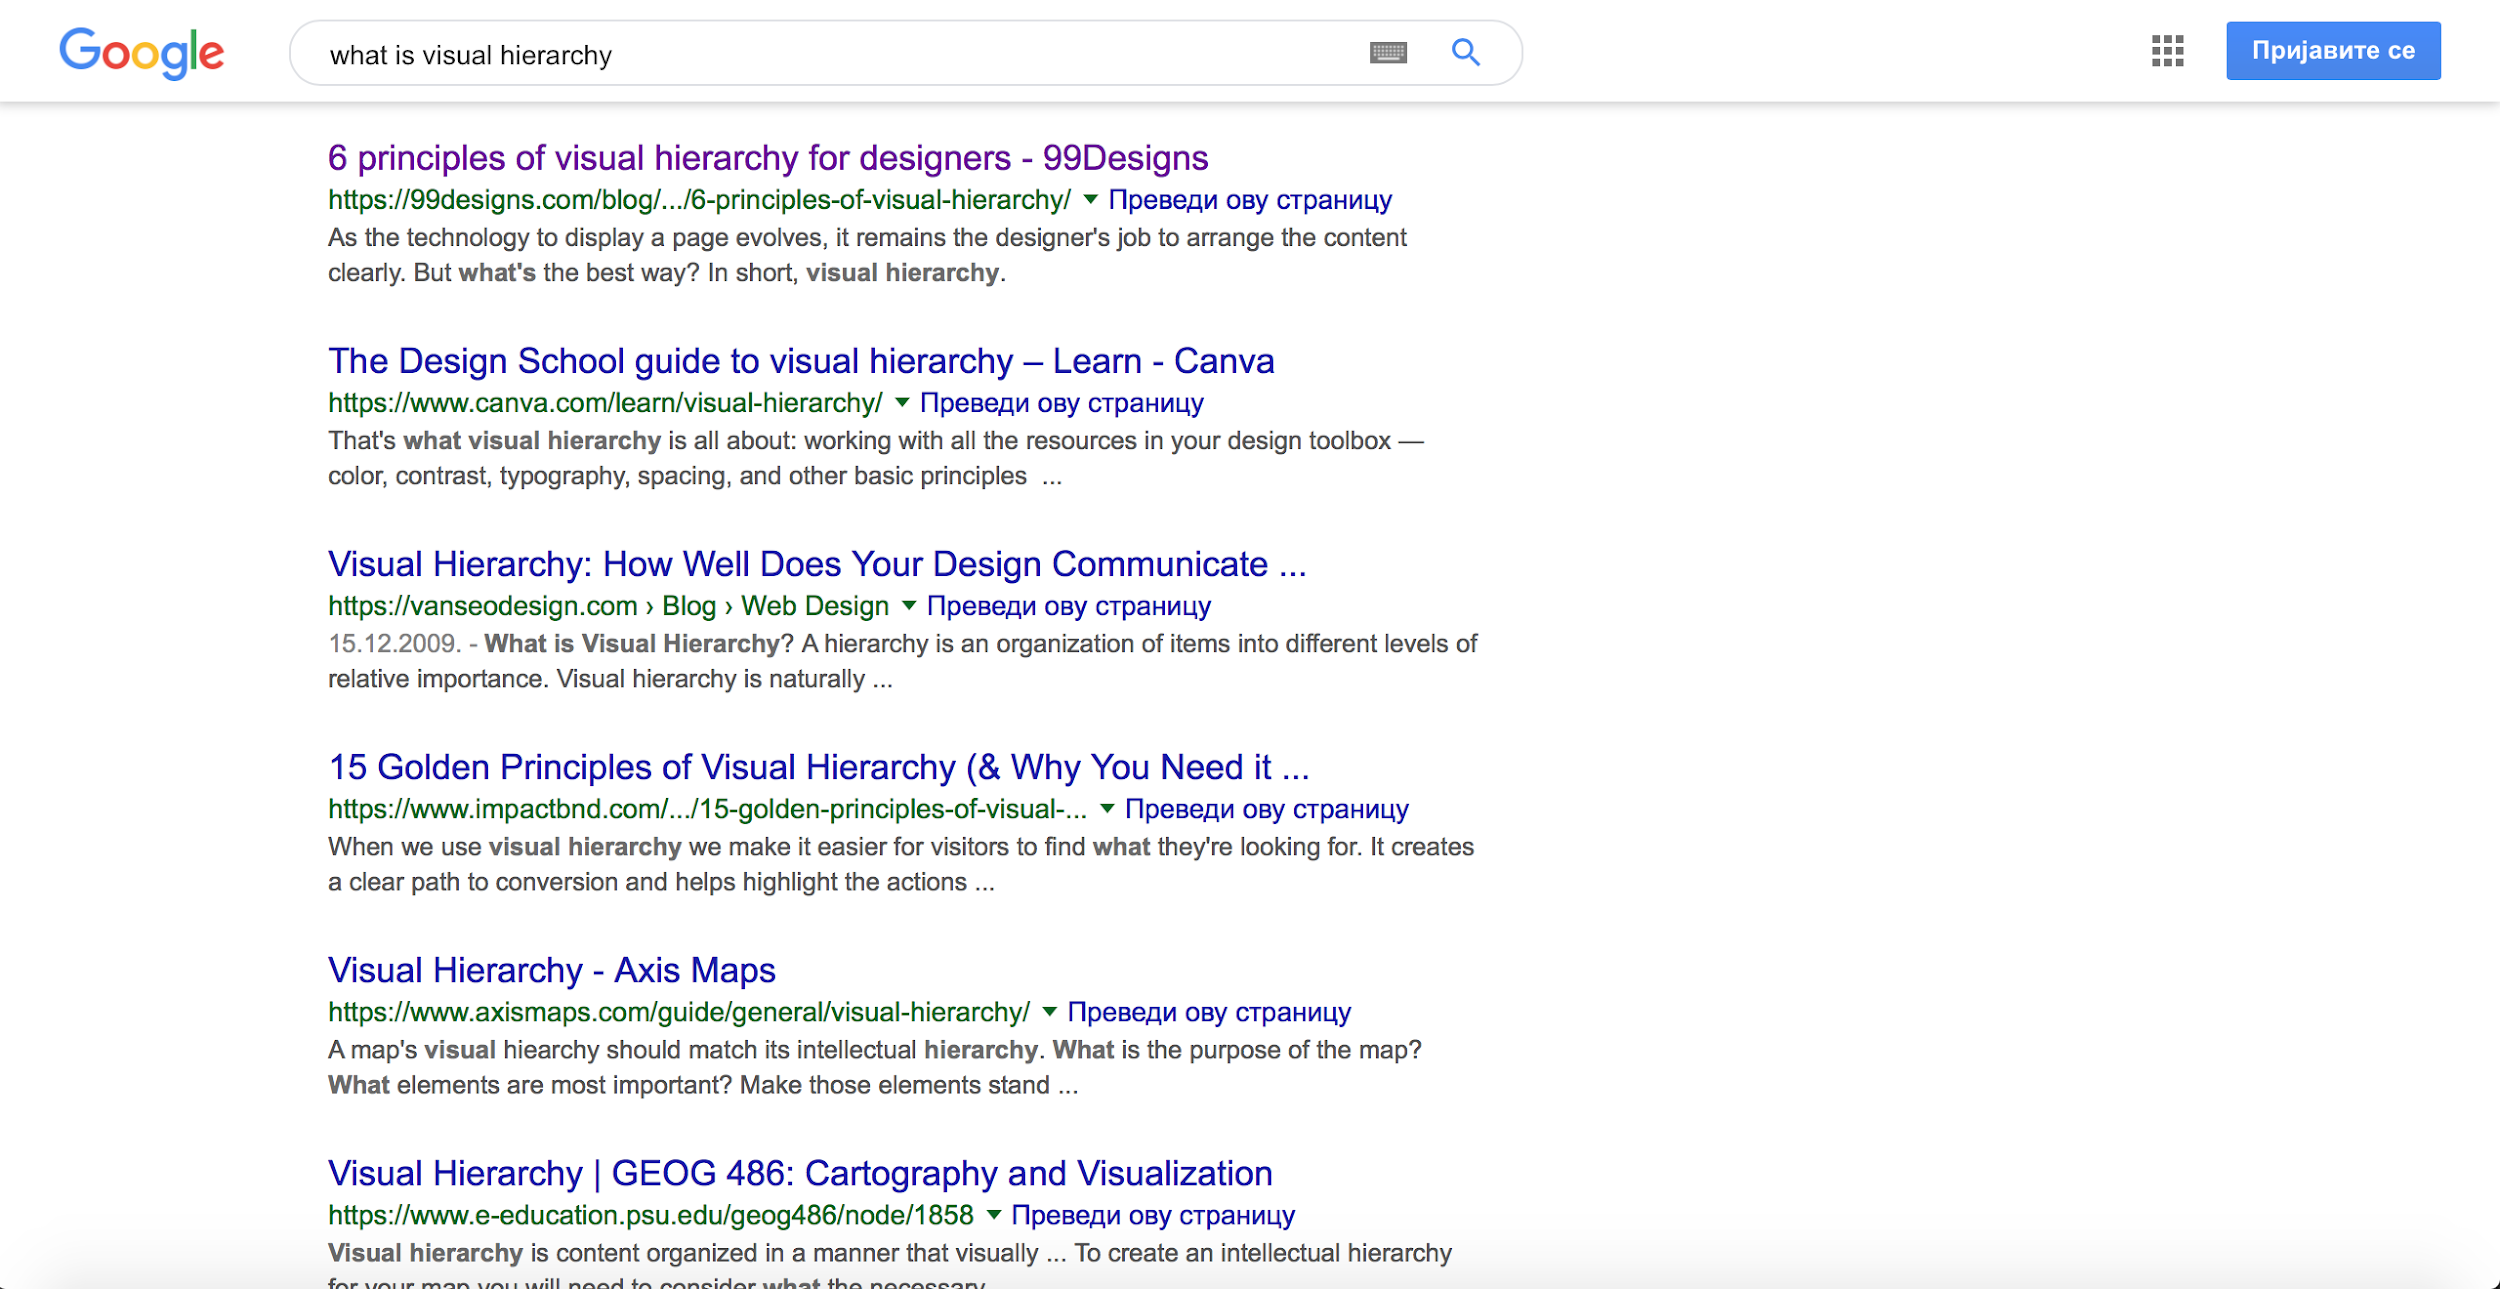Open the Canva Design School guide result
The height and width of the screenshot is (1289, 2500).
(801, 361)
